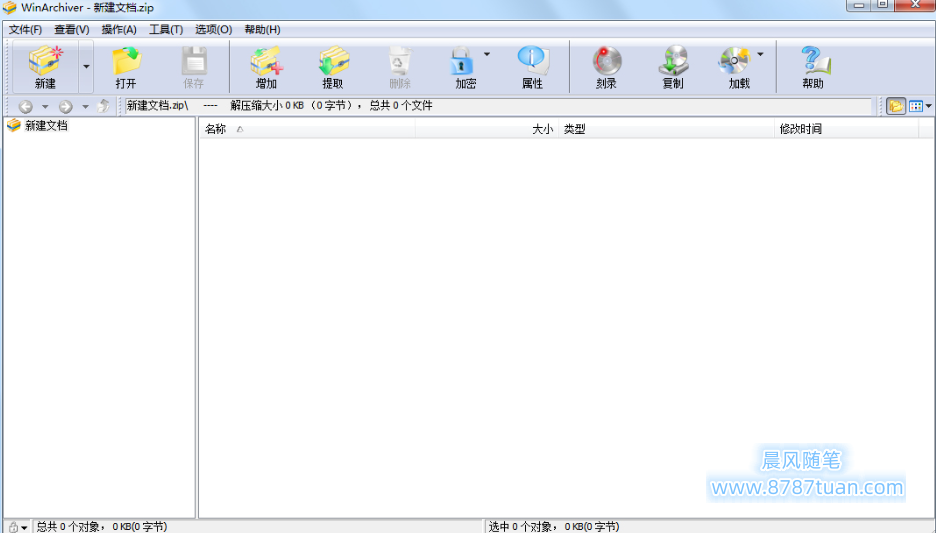Select the 新建文档 tree item
This screenshot has width=936, height=533.
(x=46, y=125)
